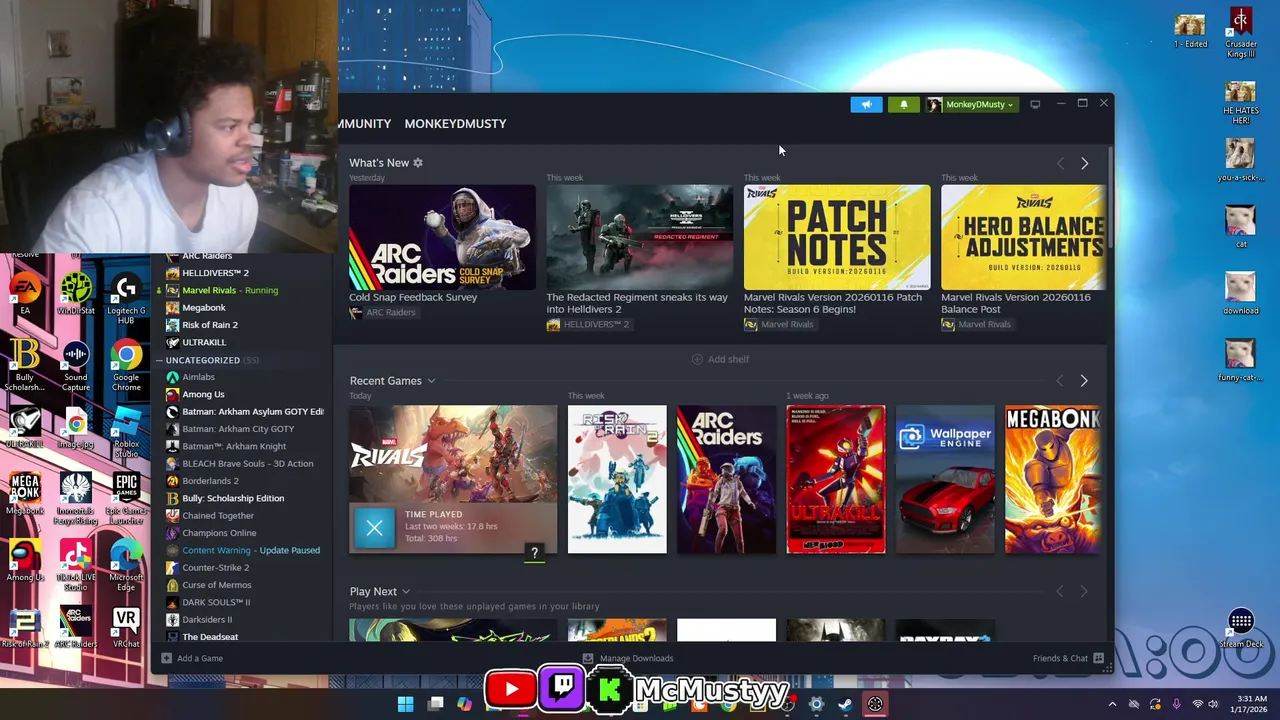The image size is (1280, 720).
Task: Advance What's New shelf with right arrow
Action: [x=1084, y=163]
